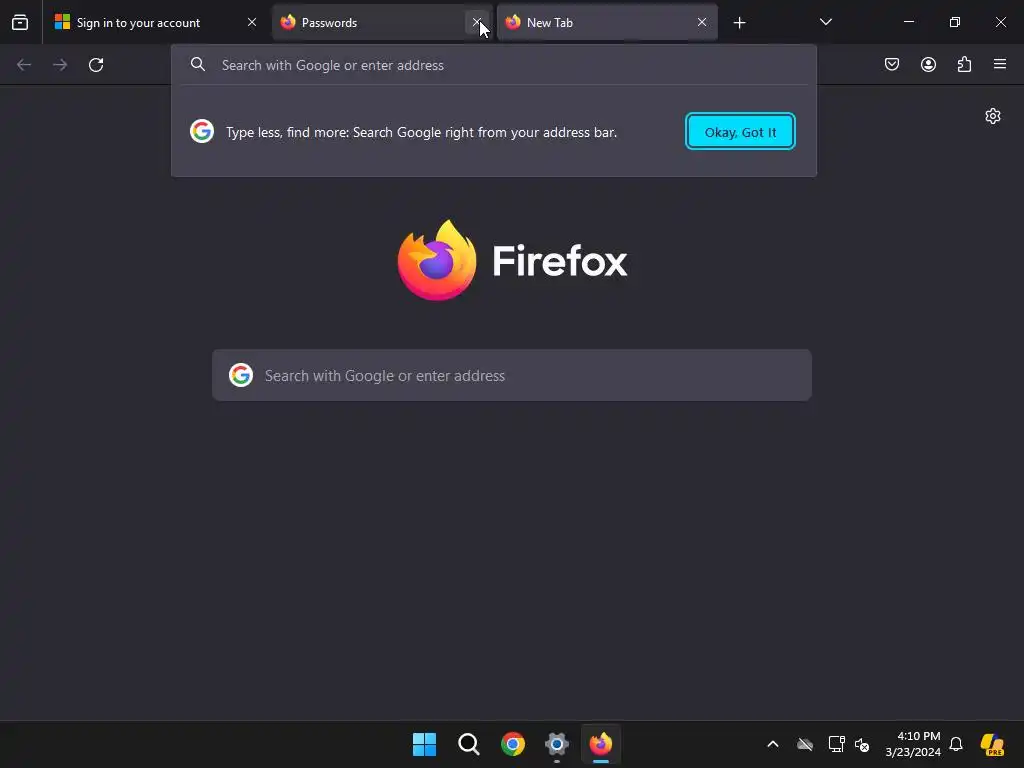The width and height of the screenshot is (1024, 768).
Task: Go forward one page
Action: [x=60, y=65]
